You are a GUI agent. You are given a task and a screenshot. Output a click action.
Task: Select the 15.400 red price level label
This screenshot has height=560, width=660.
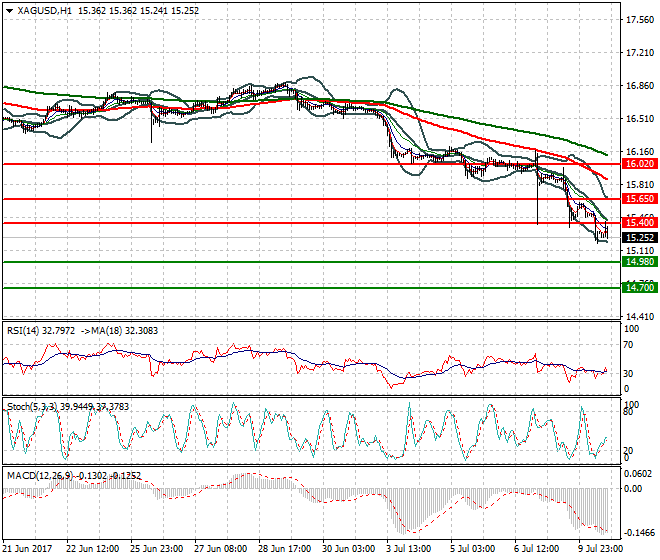coord(640,223)
